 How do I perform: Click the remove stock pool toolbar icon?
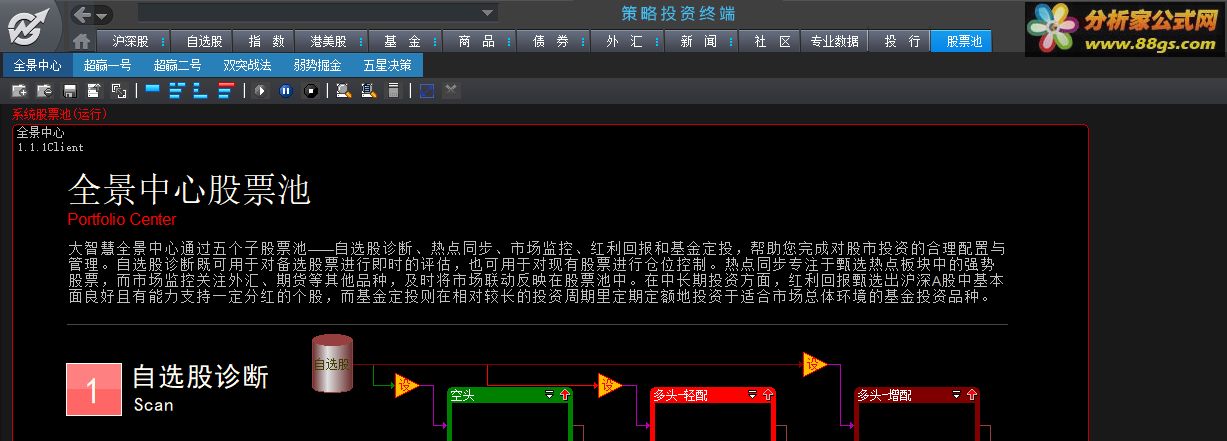pyautogui.click(x=44, y=90)
